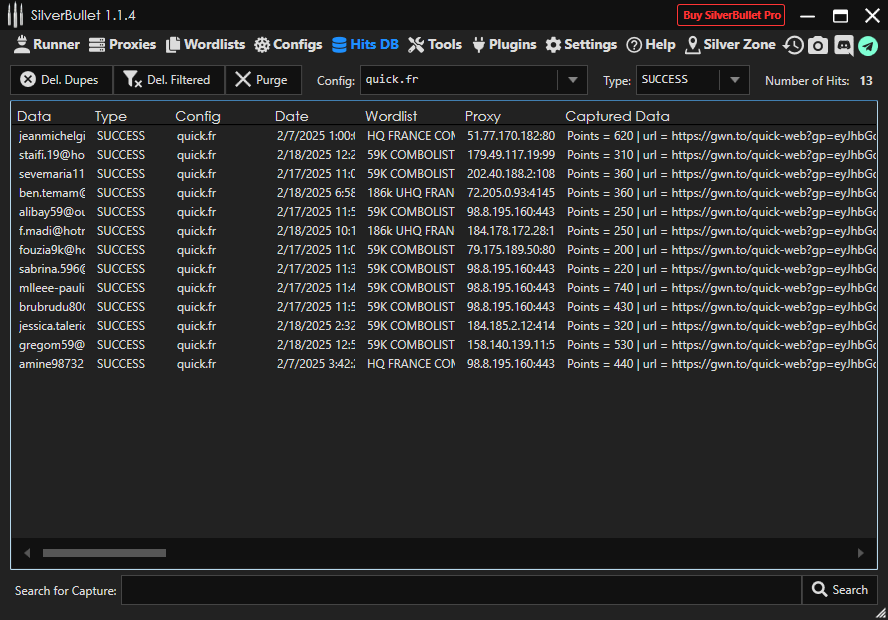Screen dimensions: 888x620
Task: Click the camera screenshot icon
Action: pos(818,45)
